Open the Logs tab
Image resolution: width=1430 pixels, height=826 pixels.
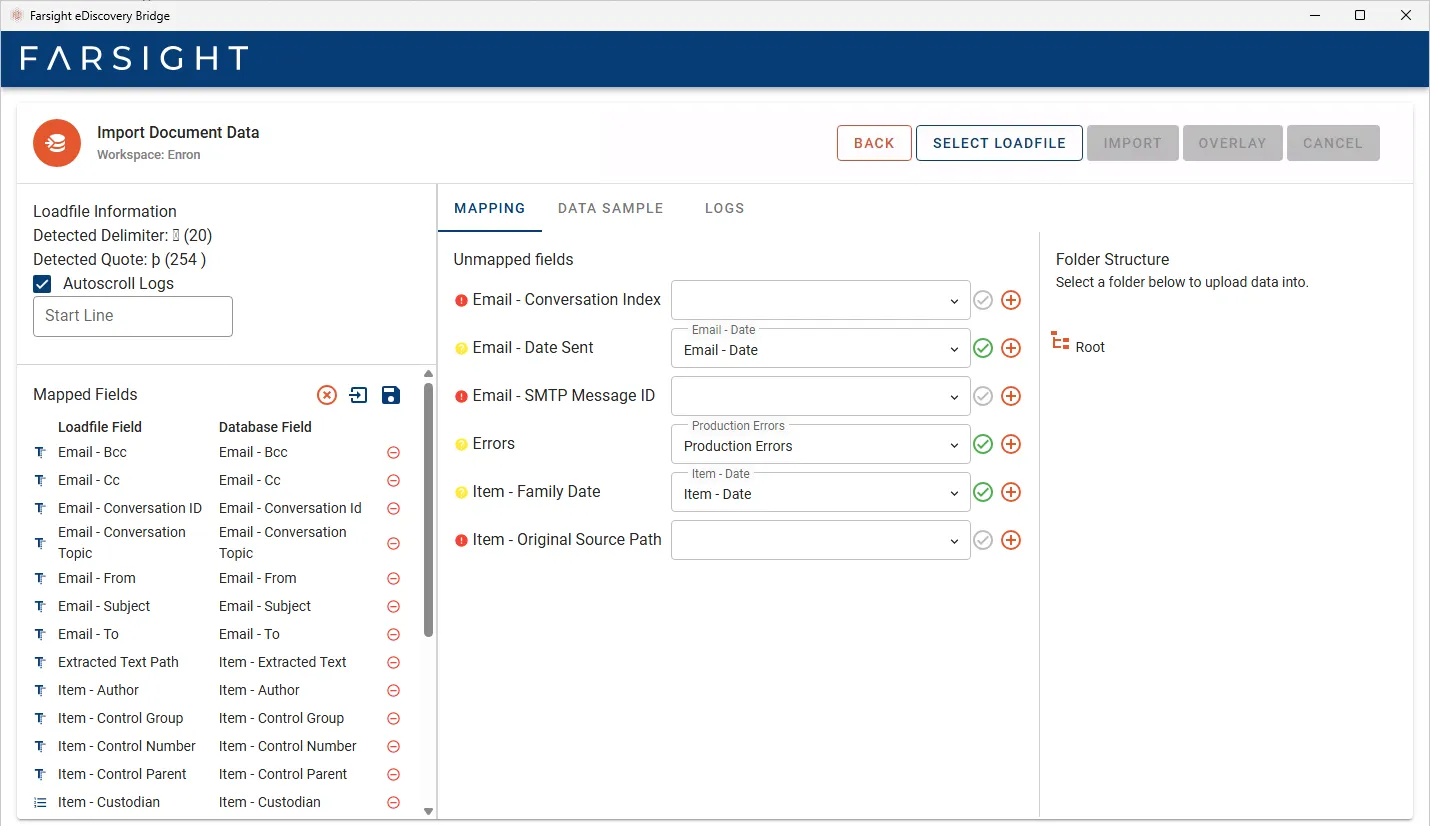724,208
